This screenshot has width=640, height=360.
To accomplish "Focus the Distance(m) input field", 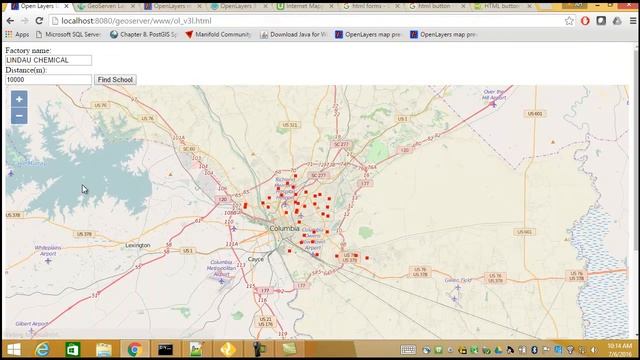I will pos(49,80).
